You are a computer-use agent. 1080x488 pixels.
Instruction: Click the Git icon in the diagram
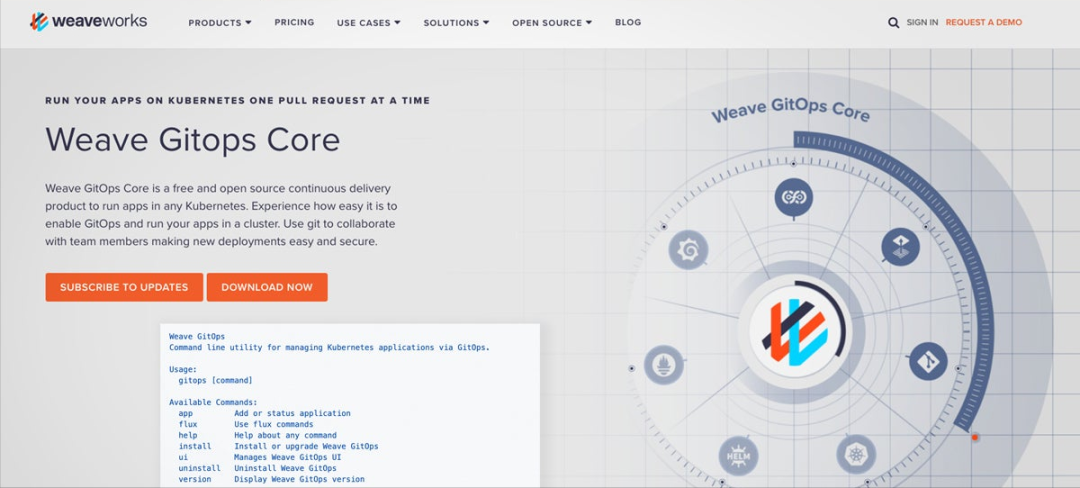tap(928, 360)
